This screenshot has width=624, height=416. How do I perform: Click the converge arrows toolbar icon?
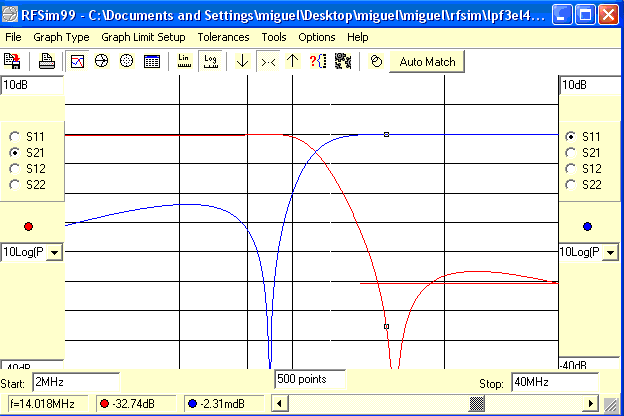[x=268, y=61]
